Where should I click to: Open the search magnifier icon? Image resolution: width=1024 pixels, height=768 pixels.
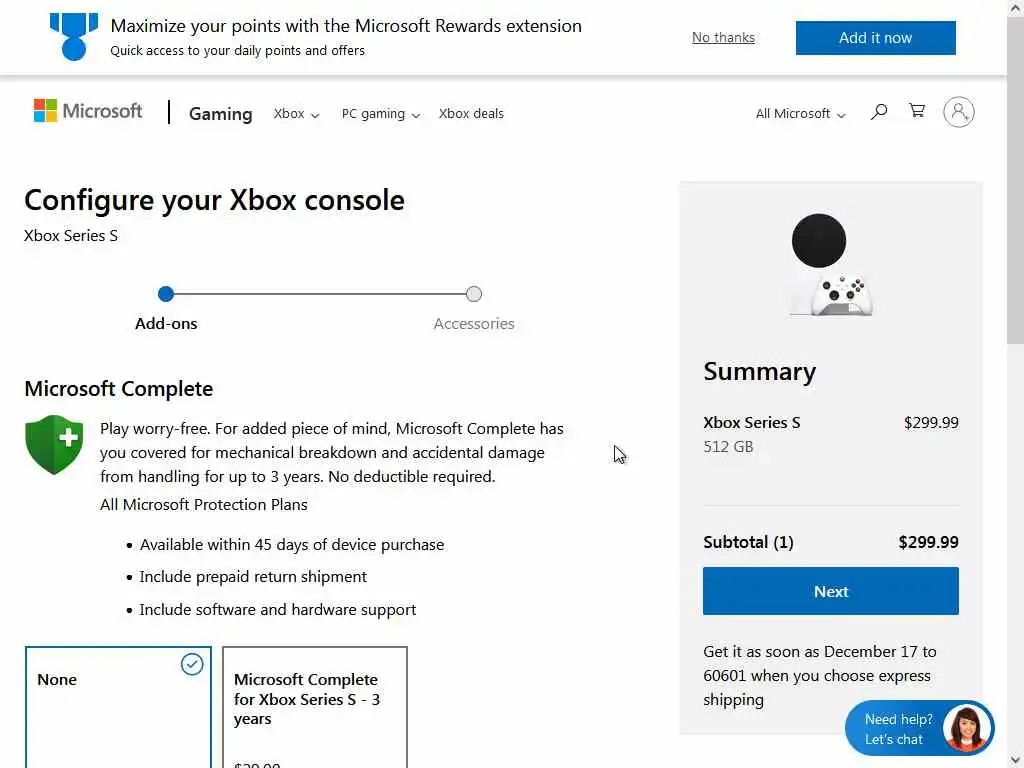coord(879,112)
